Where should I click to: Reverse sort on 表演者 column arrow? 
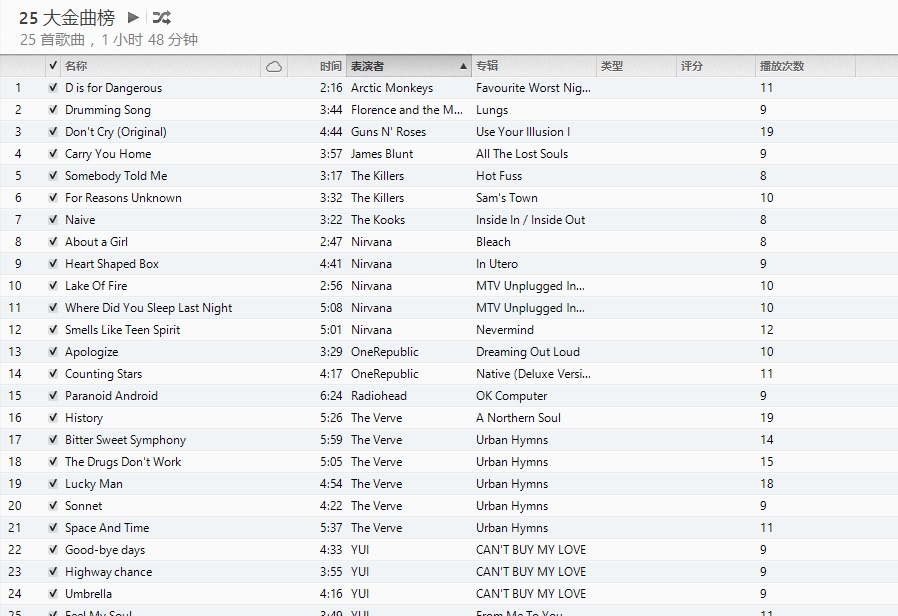point(463,66)
